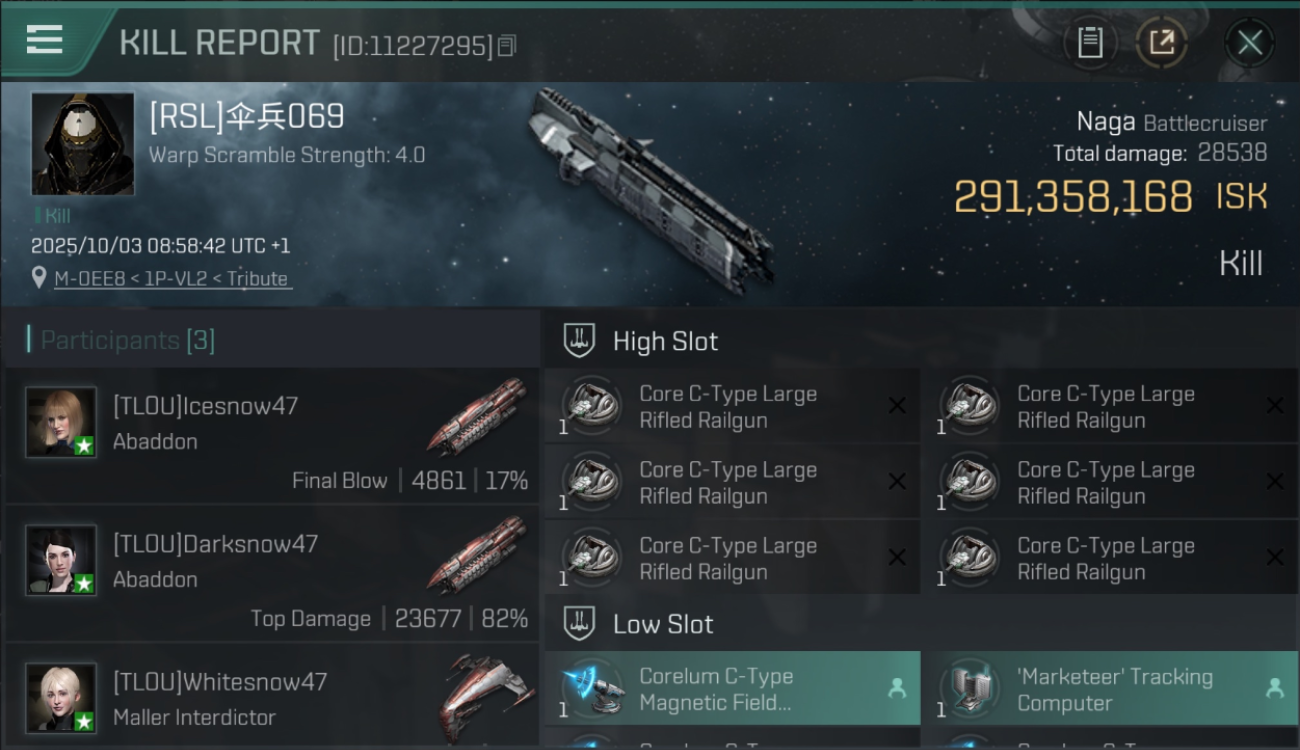This screenshot has height=750, width=1300.
Task: Click Icesnow47 participant name
Action: click(x=205, y=406)
